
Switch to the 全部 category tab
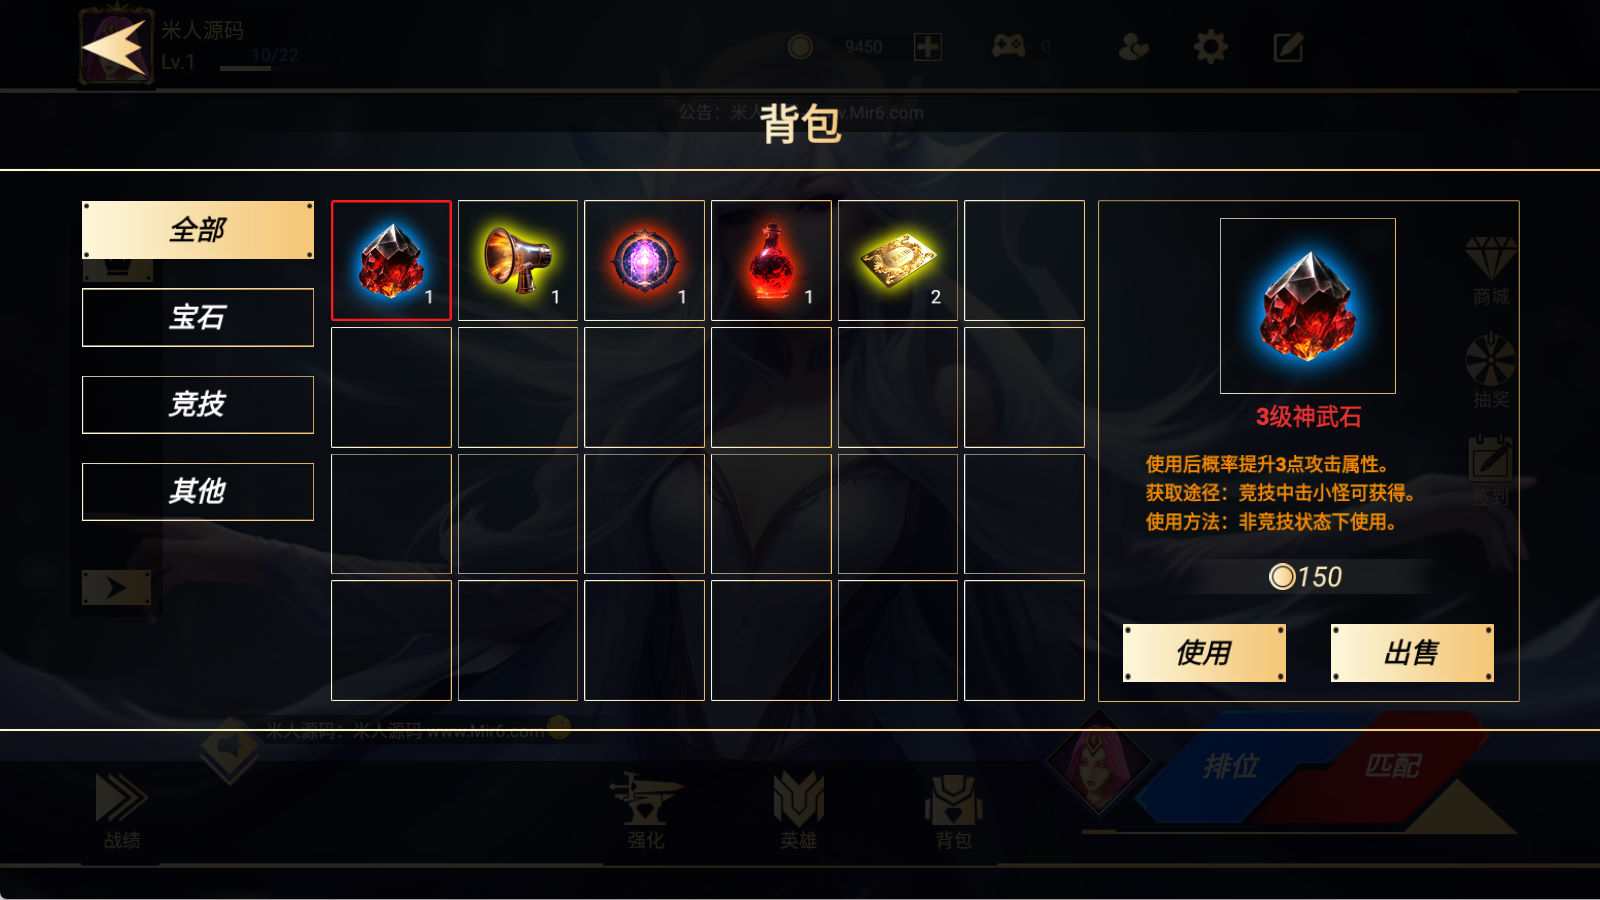pyautogui.click(x=198, y=230)
